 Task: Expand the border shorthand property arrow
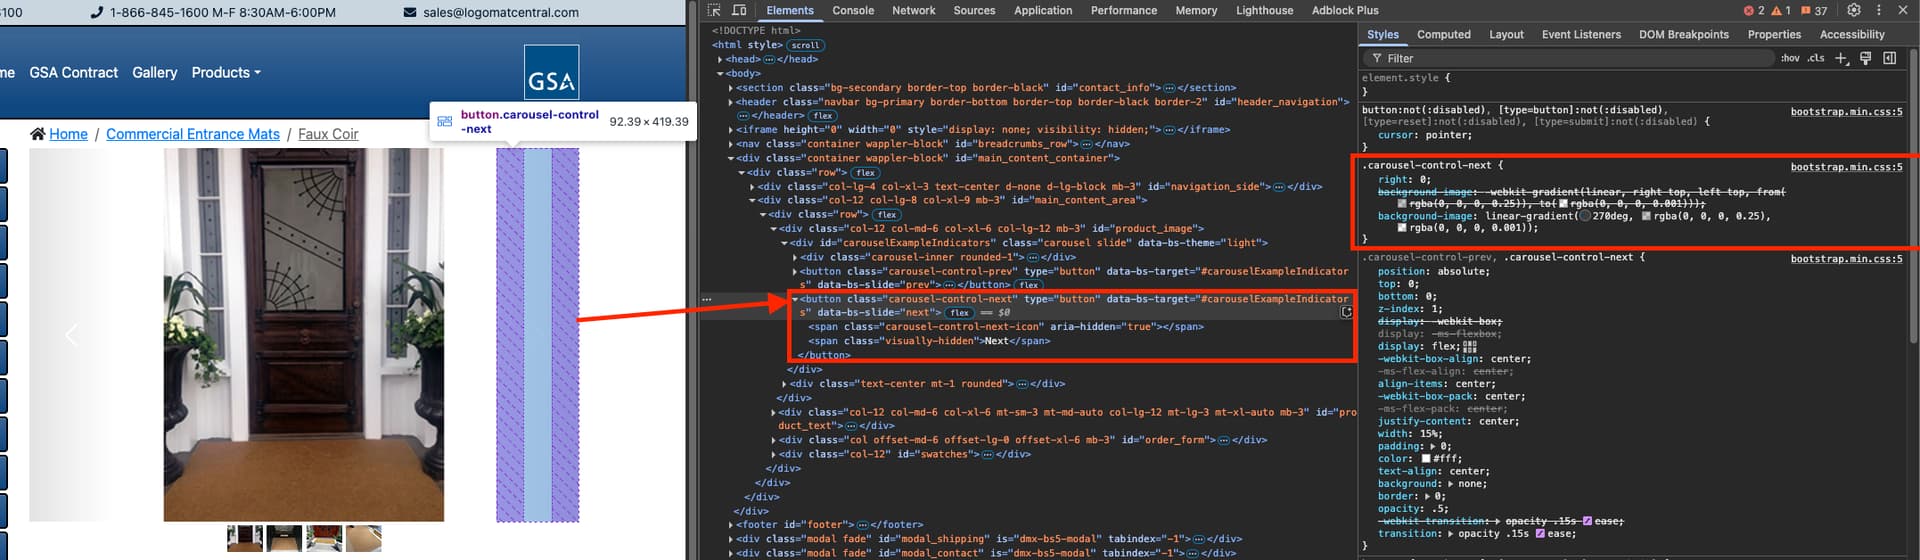1427,497
